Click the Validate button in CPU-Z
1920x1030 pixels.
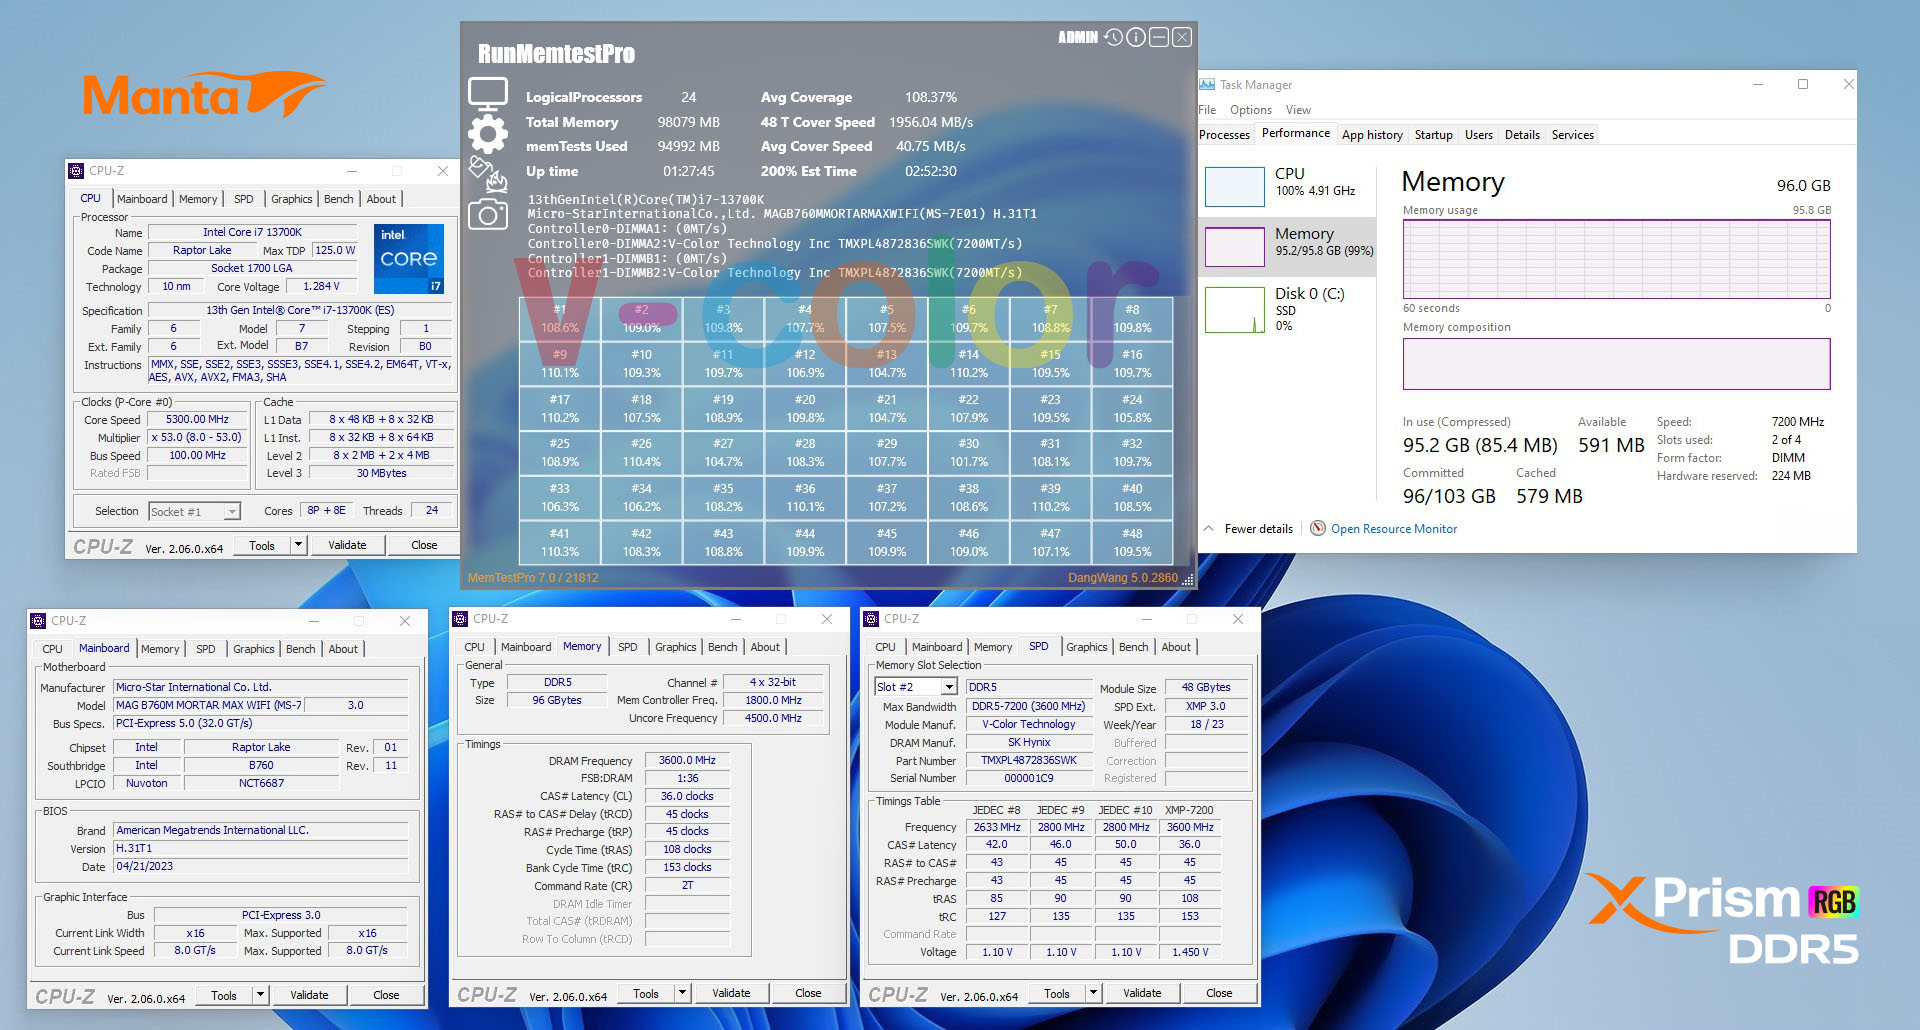[x=348, y=545]
